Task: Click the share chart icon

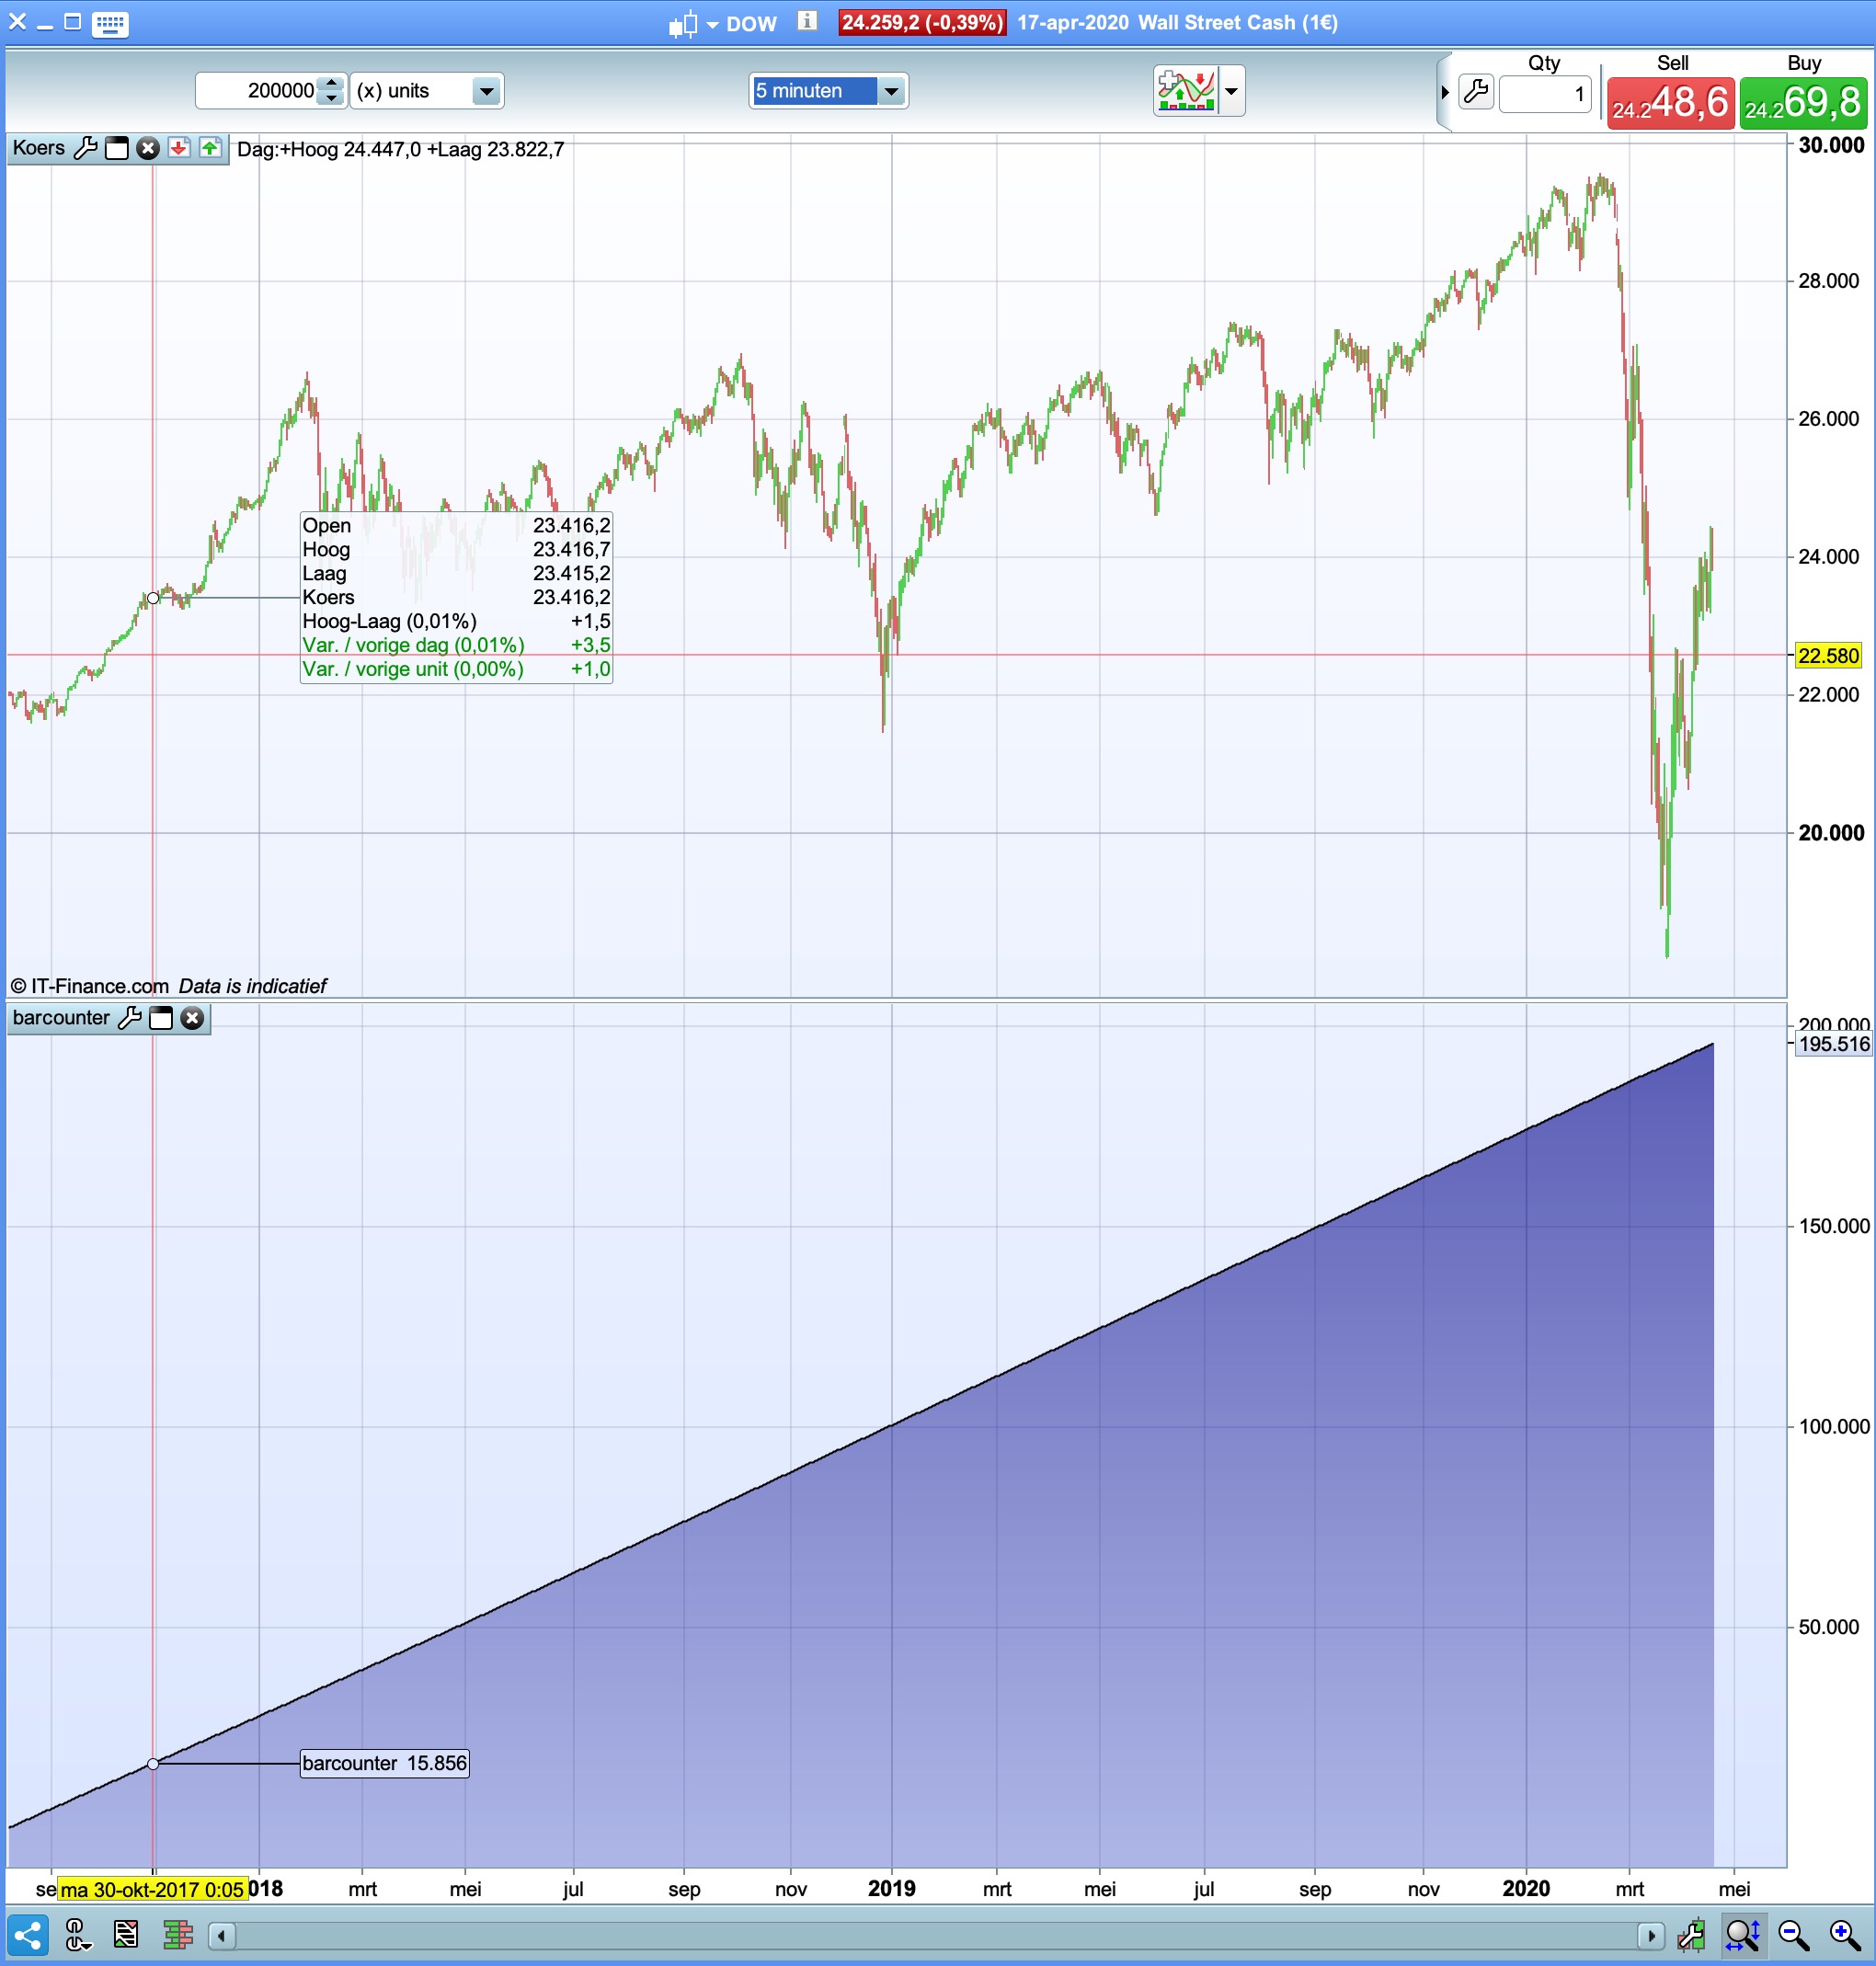Action: click(x=27, y=1935)
